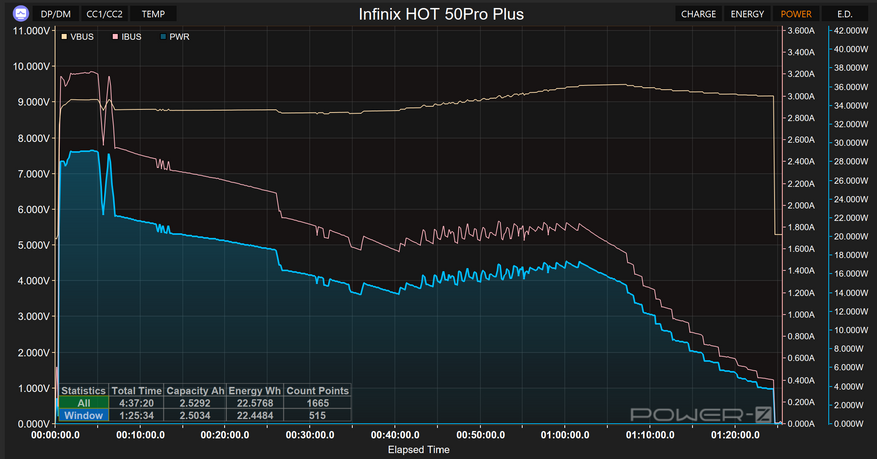Open the TEMP tab
The height and width of the screenshot is (459, 877).
pos(153,14)
